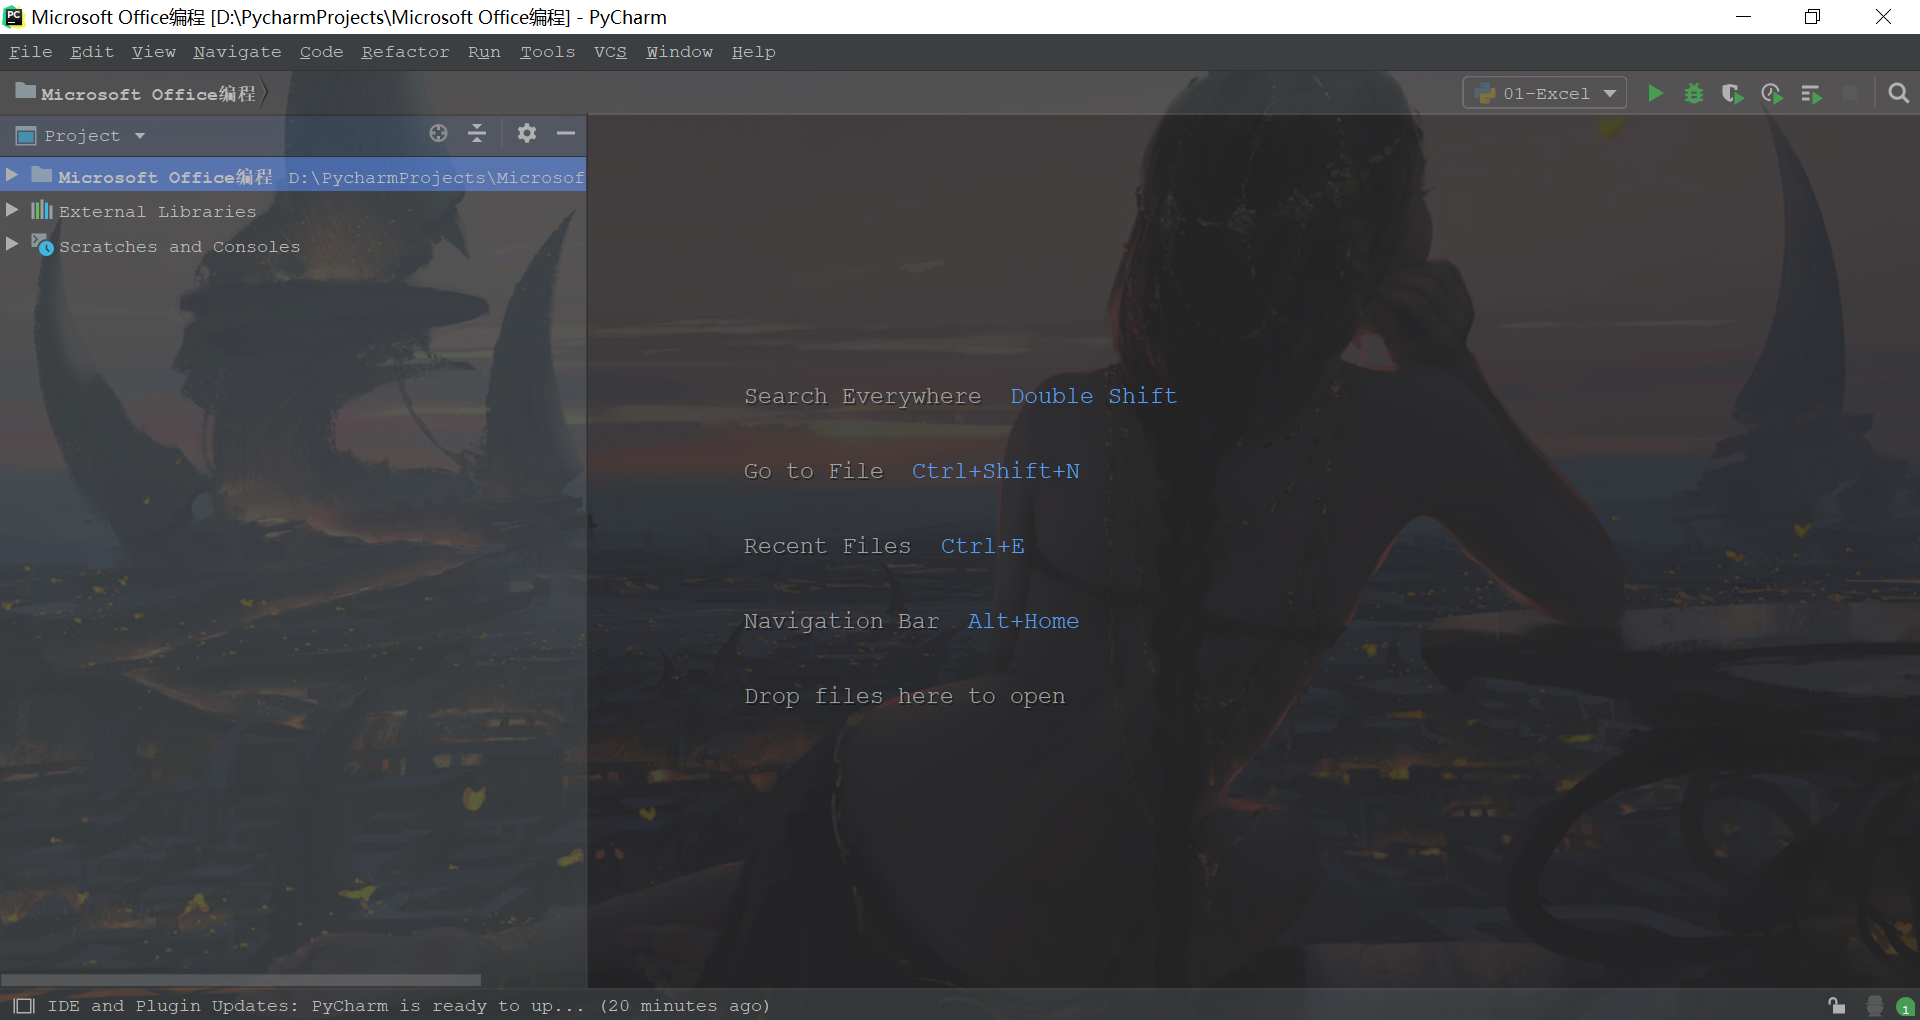Open the Code menu
The width and height of the screenshot is (1920, 1020).
click(x=321, y=52)
